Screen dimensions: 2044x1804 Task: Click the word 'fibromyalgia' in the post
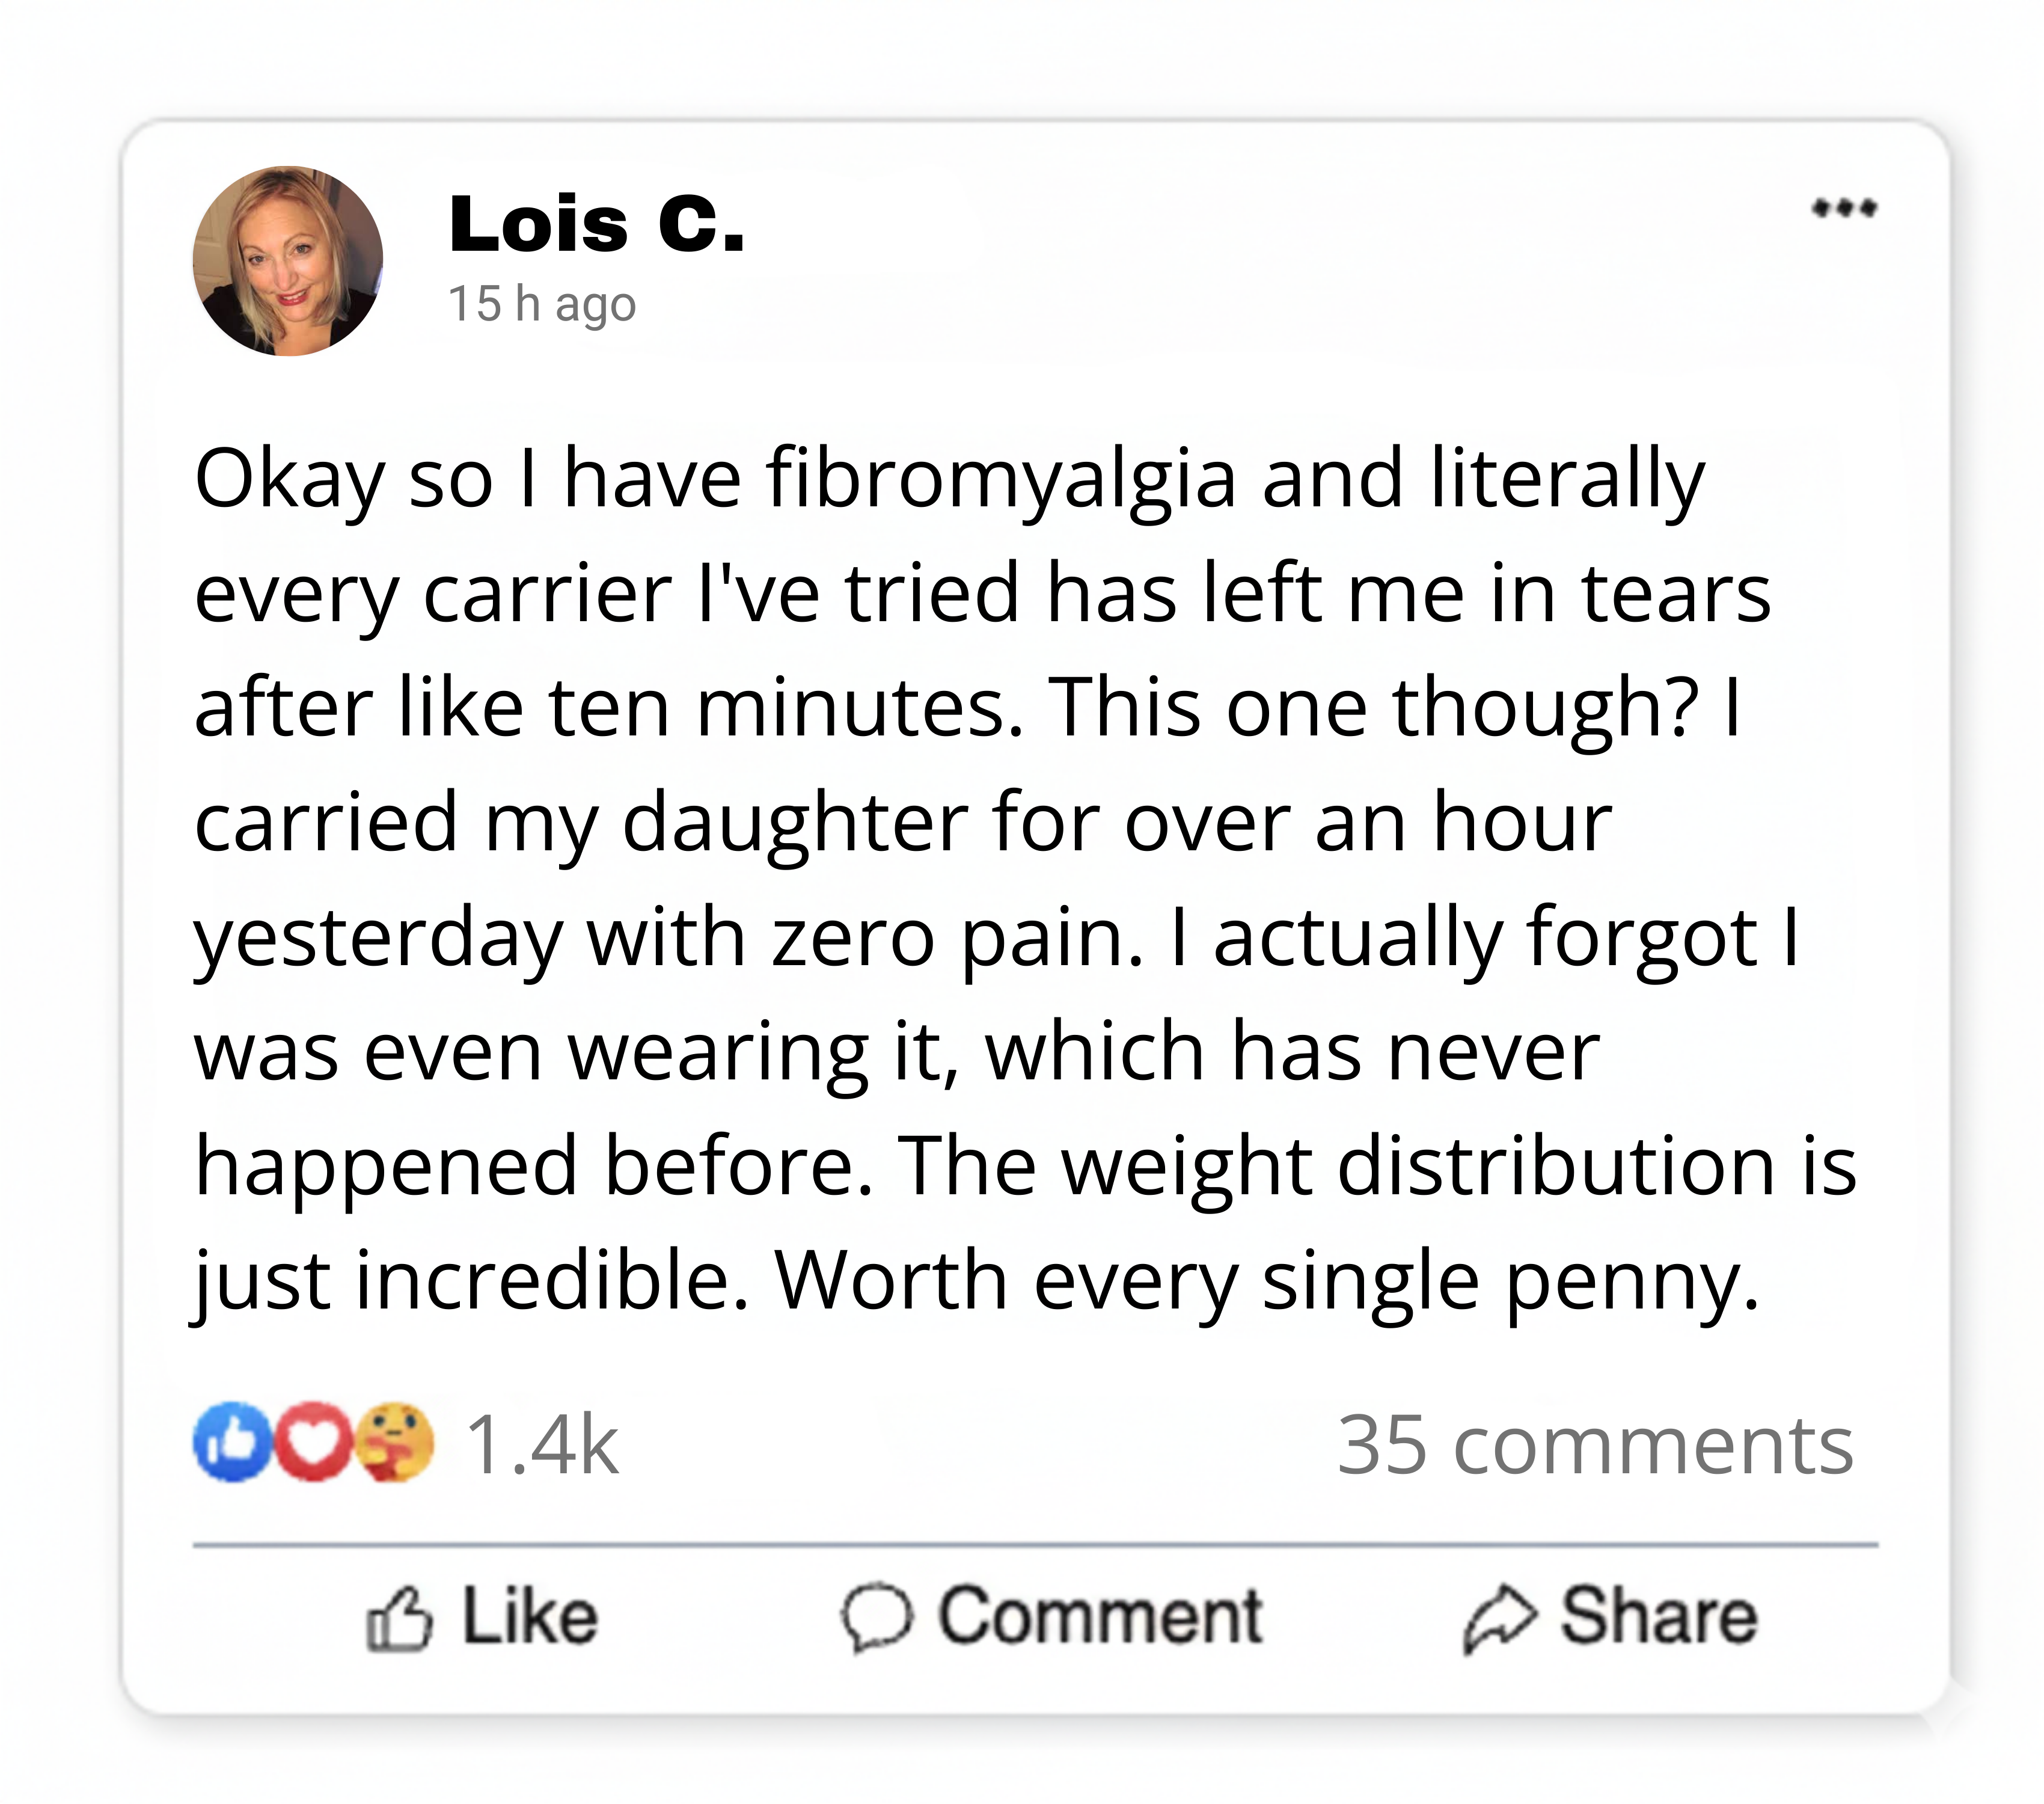coord(1001,480)
